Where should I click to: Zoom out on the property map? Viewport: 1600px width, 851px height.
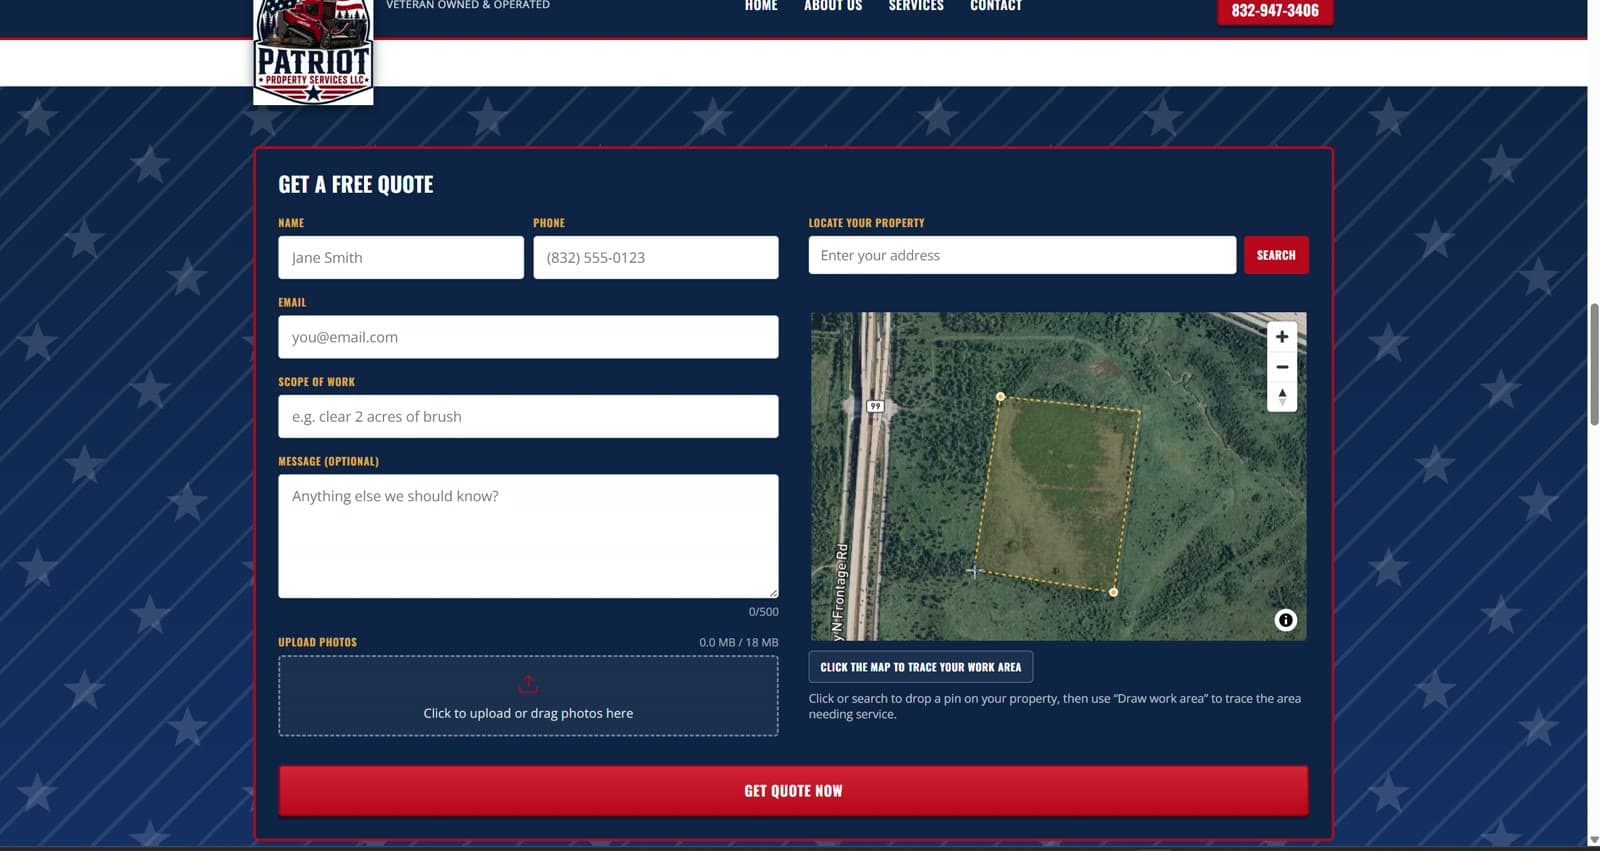1282,367
